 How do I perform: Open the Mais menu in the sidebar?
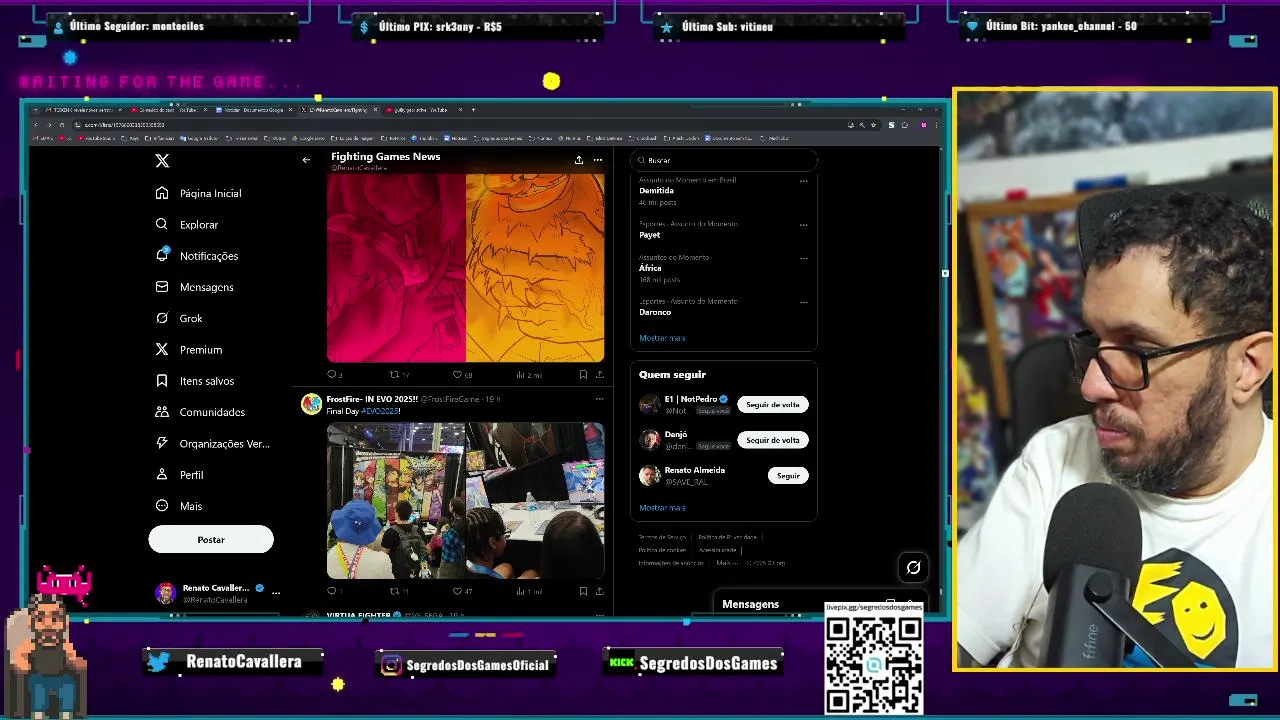coord(179,506)
